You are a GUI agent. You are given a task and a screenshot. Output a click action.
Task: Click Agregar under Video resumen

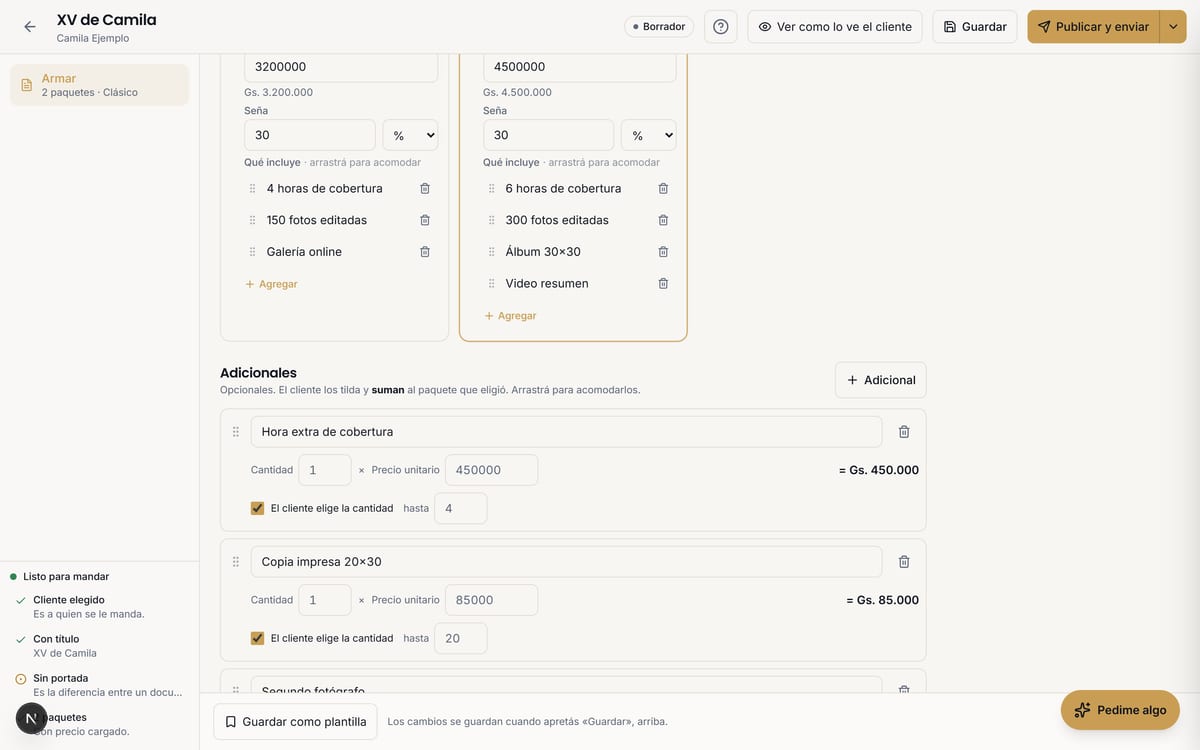click(510, 316)
